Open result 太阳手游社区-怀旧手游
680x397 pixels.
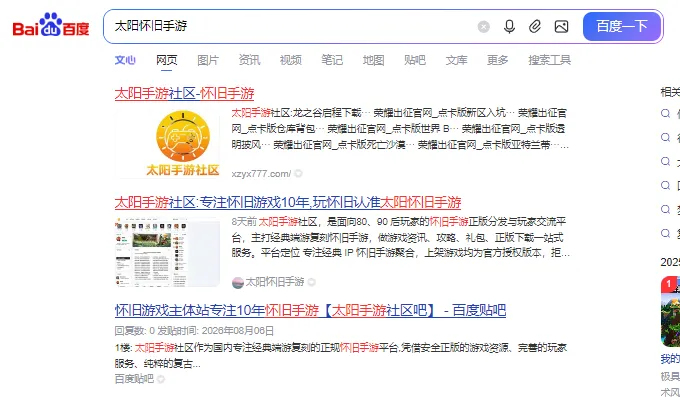tap(184, 93)
